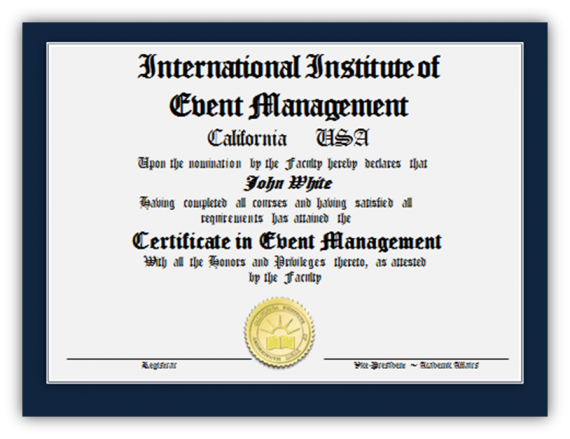Click the Vice-President signature line
Viewport: 570px width, 439px height.
416,359
